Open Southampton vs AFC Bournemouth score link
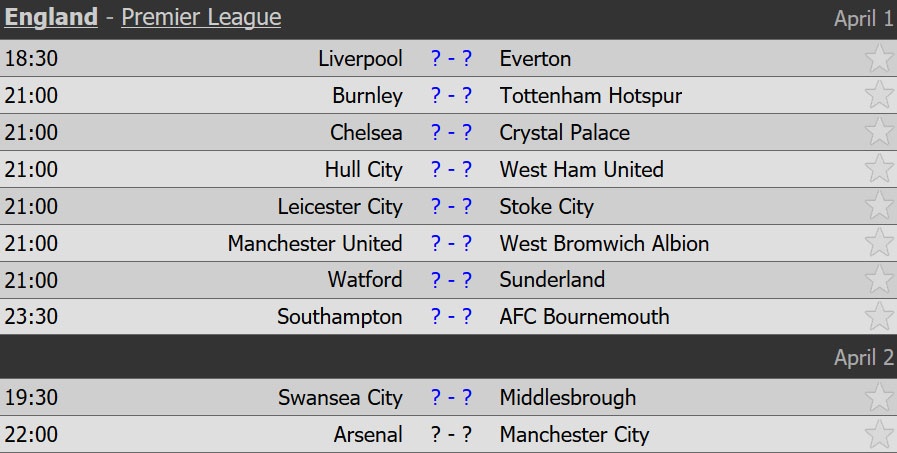The height and width of the screenshot is (453, 897). pos(451,318)
